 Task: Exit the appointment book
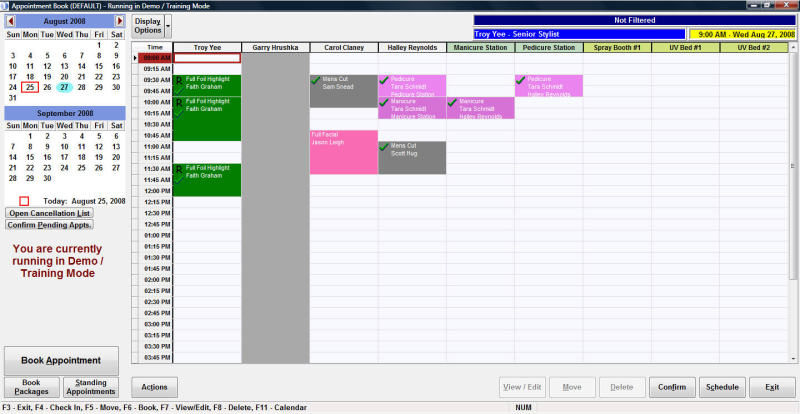(x=772, y=387)
